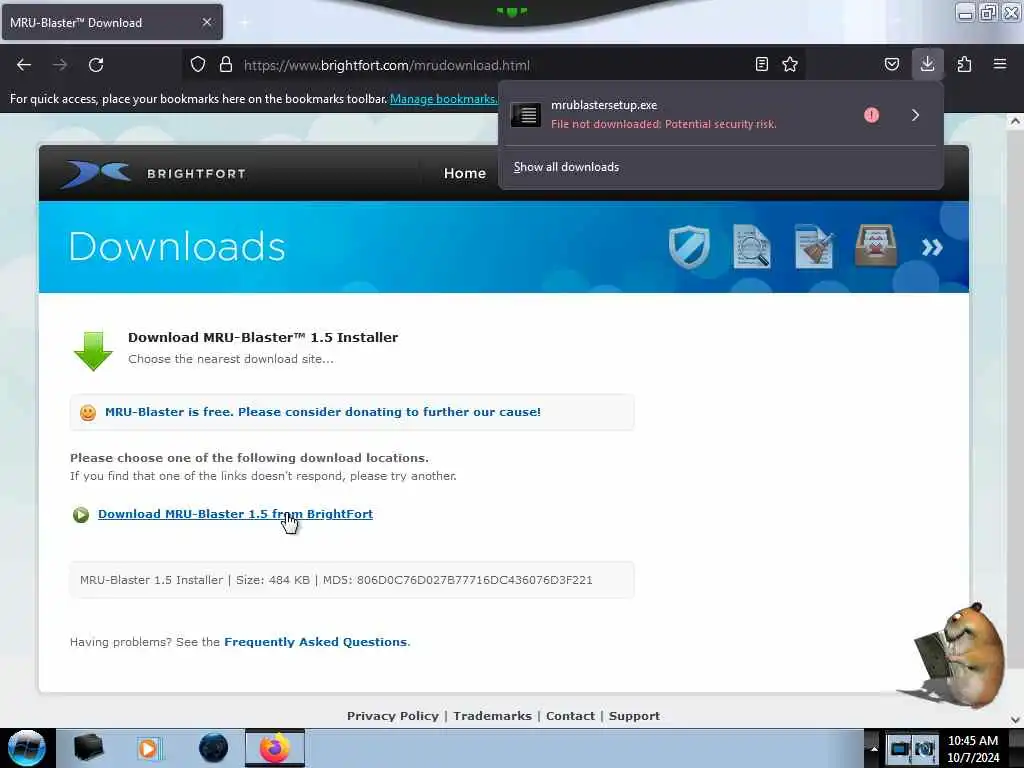Click the large Downloads banner heading
This screenshot has width=1024, height=768.
pos(177,247)
